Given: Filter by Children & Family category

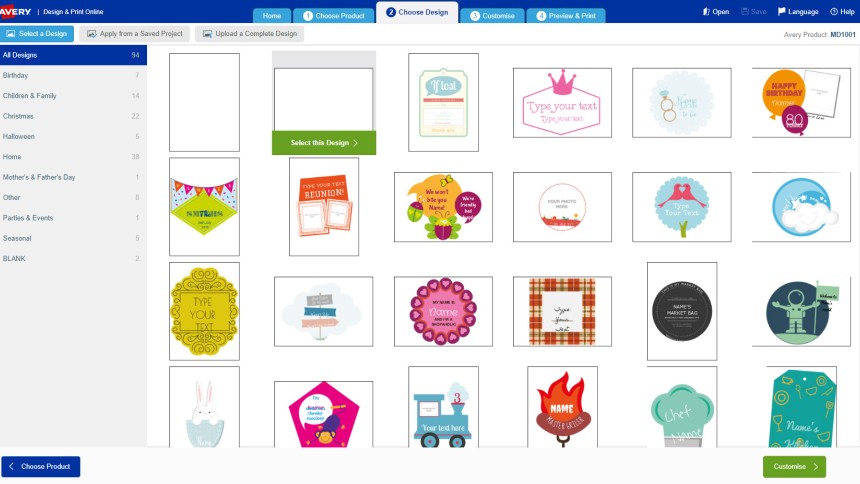Looking at the screenshot, I should [73, 95].
